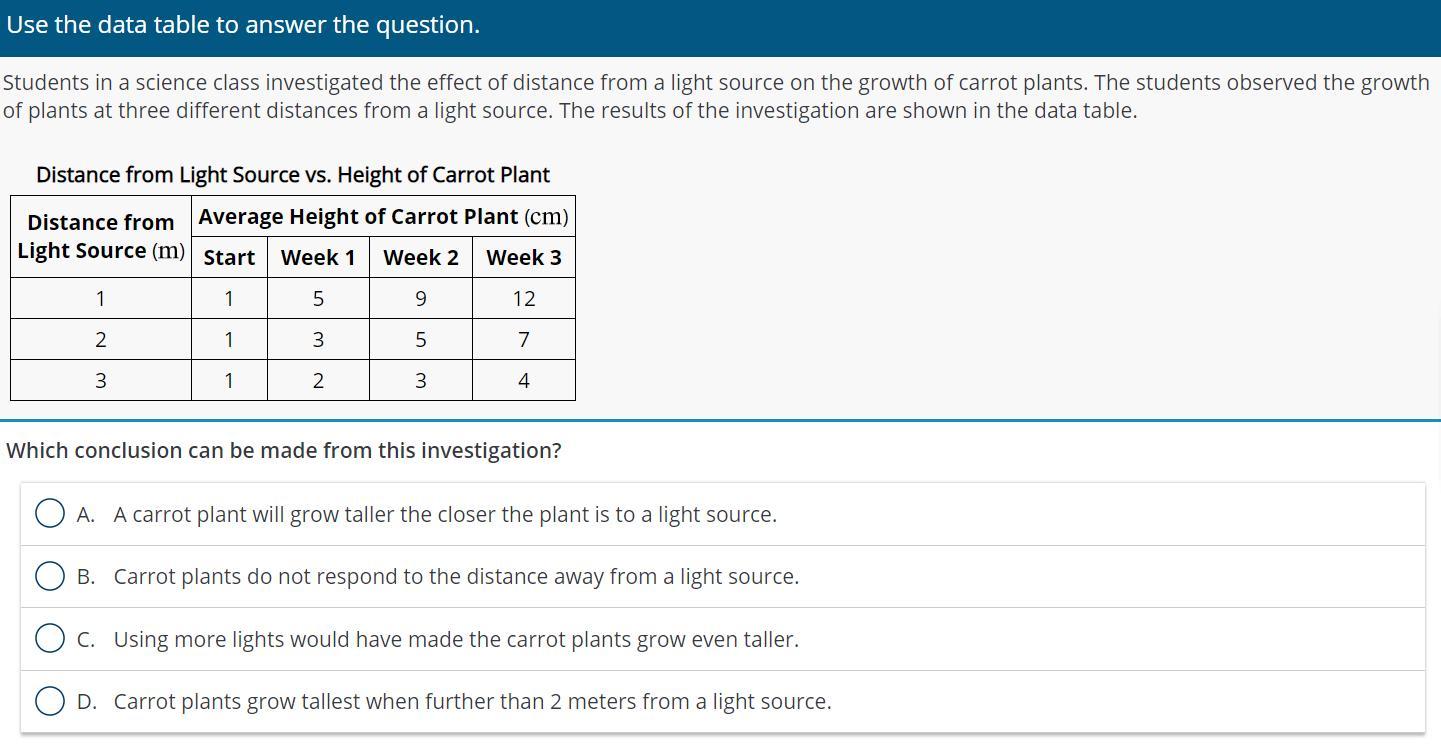The height and width of the screenshot is (746, 1441).
Task: Select radio button for answer B
Action: pos(50,577)
